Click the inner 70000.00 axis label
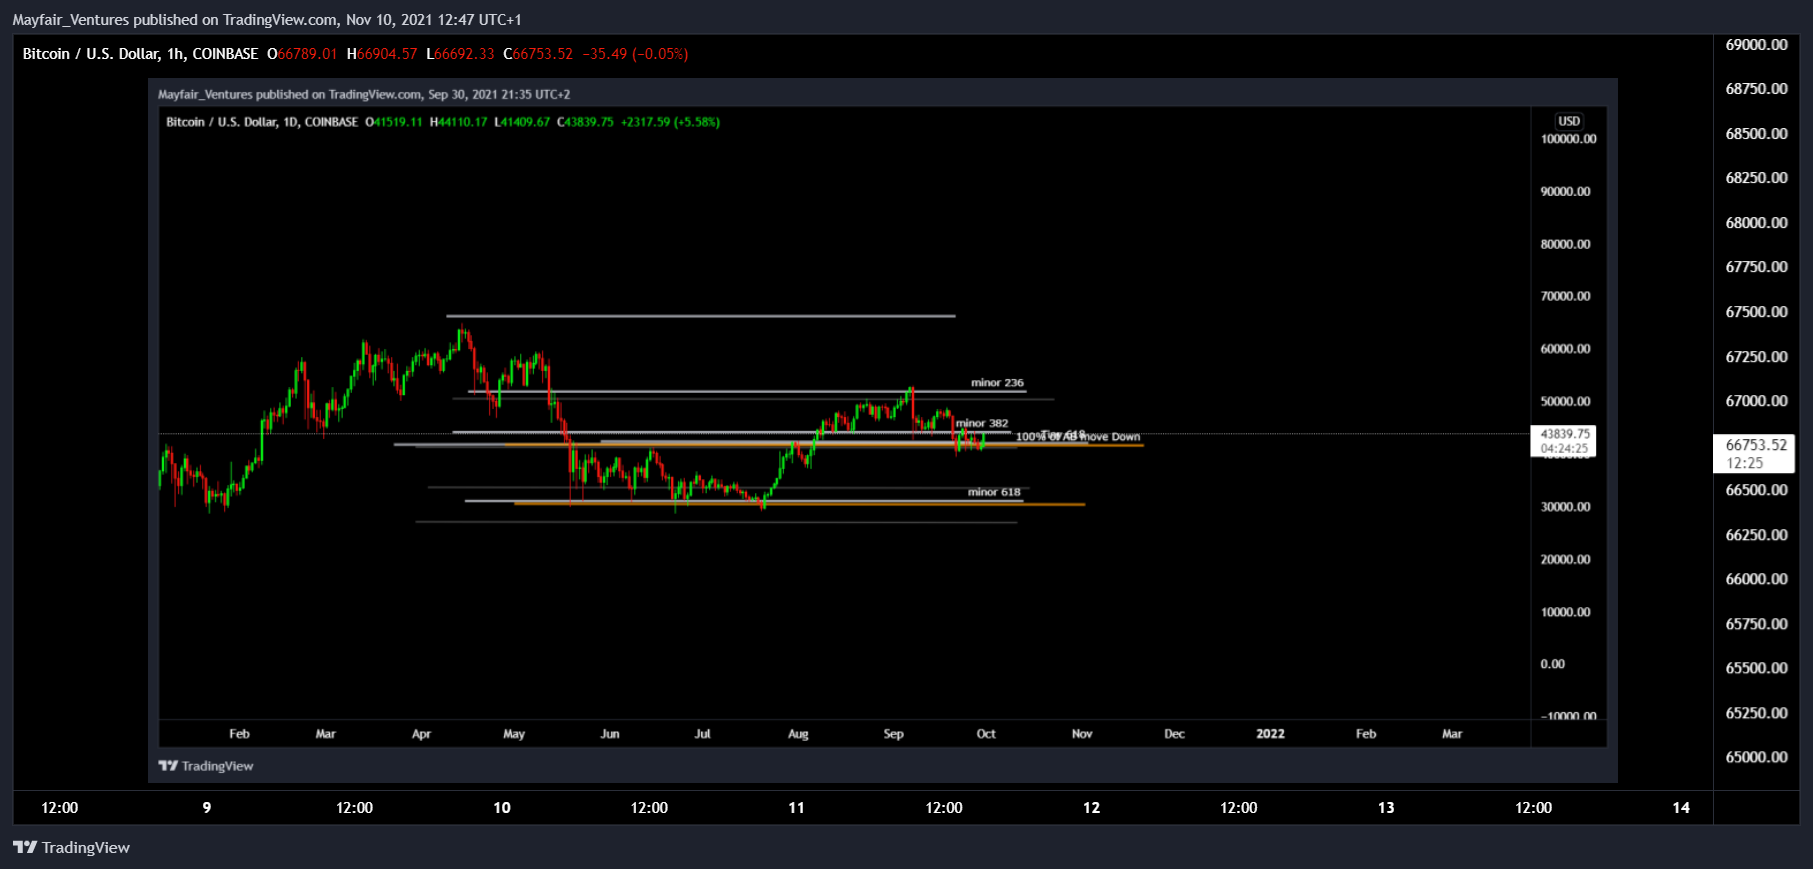Viewport: 1813px width, 869px height. (x=1565, y=296)
